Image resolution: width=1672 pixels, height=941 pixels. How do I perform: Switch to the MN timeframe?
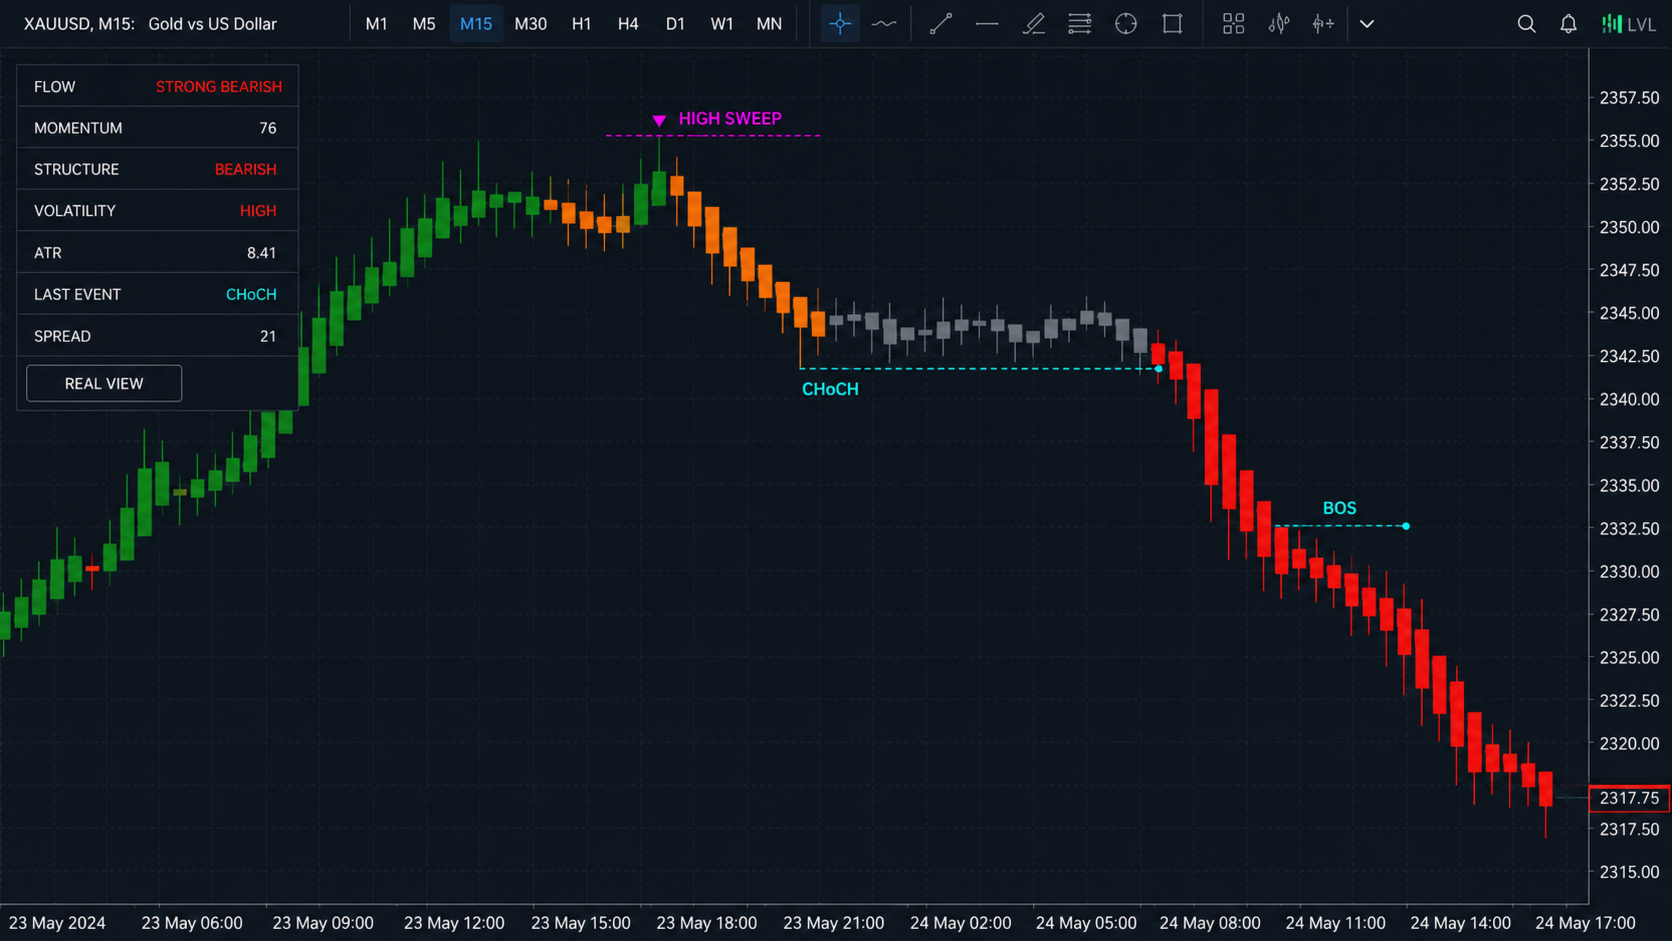click(x=769, y=24)
